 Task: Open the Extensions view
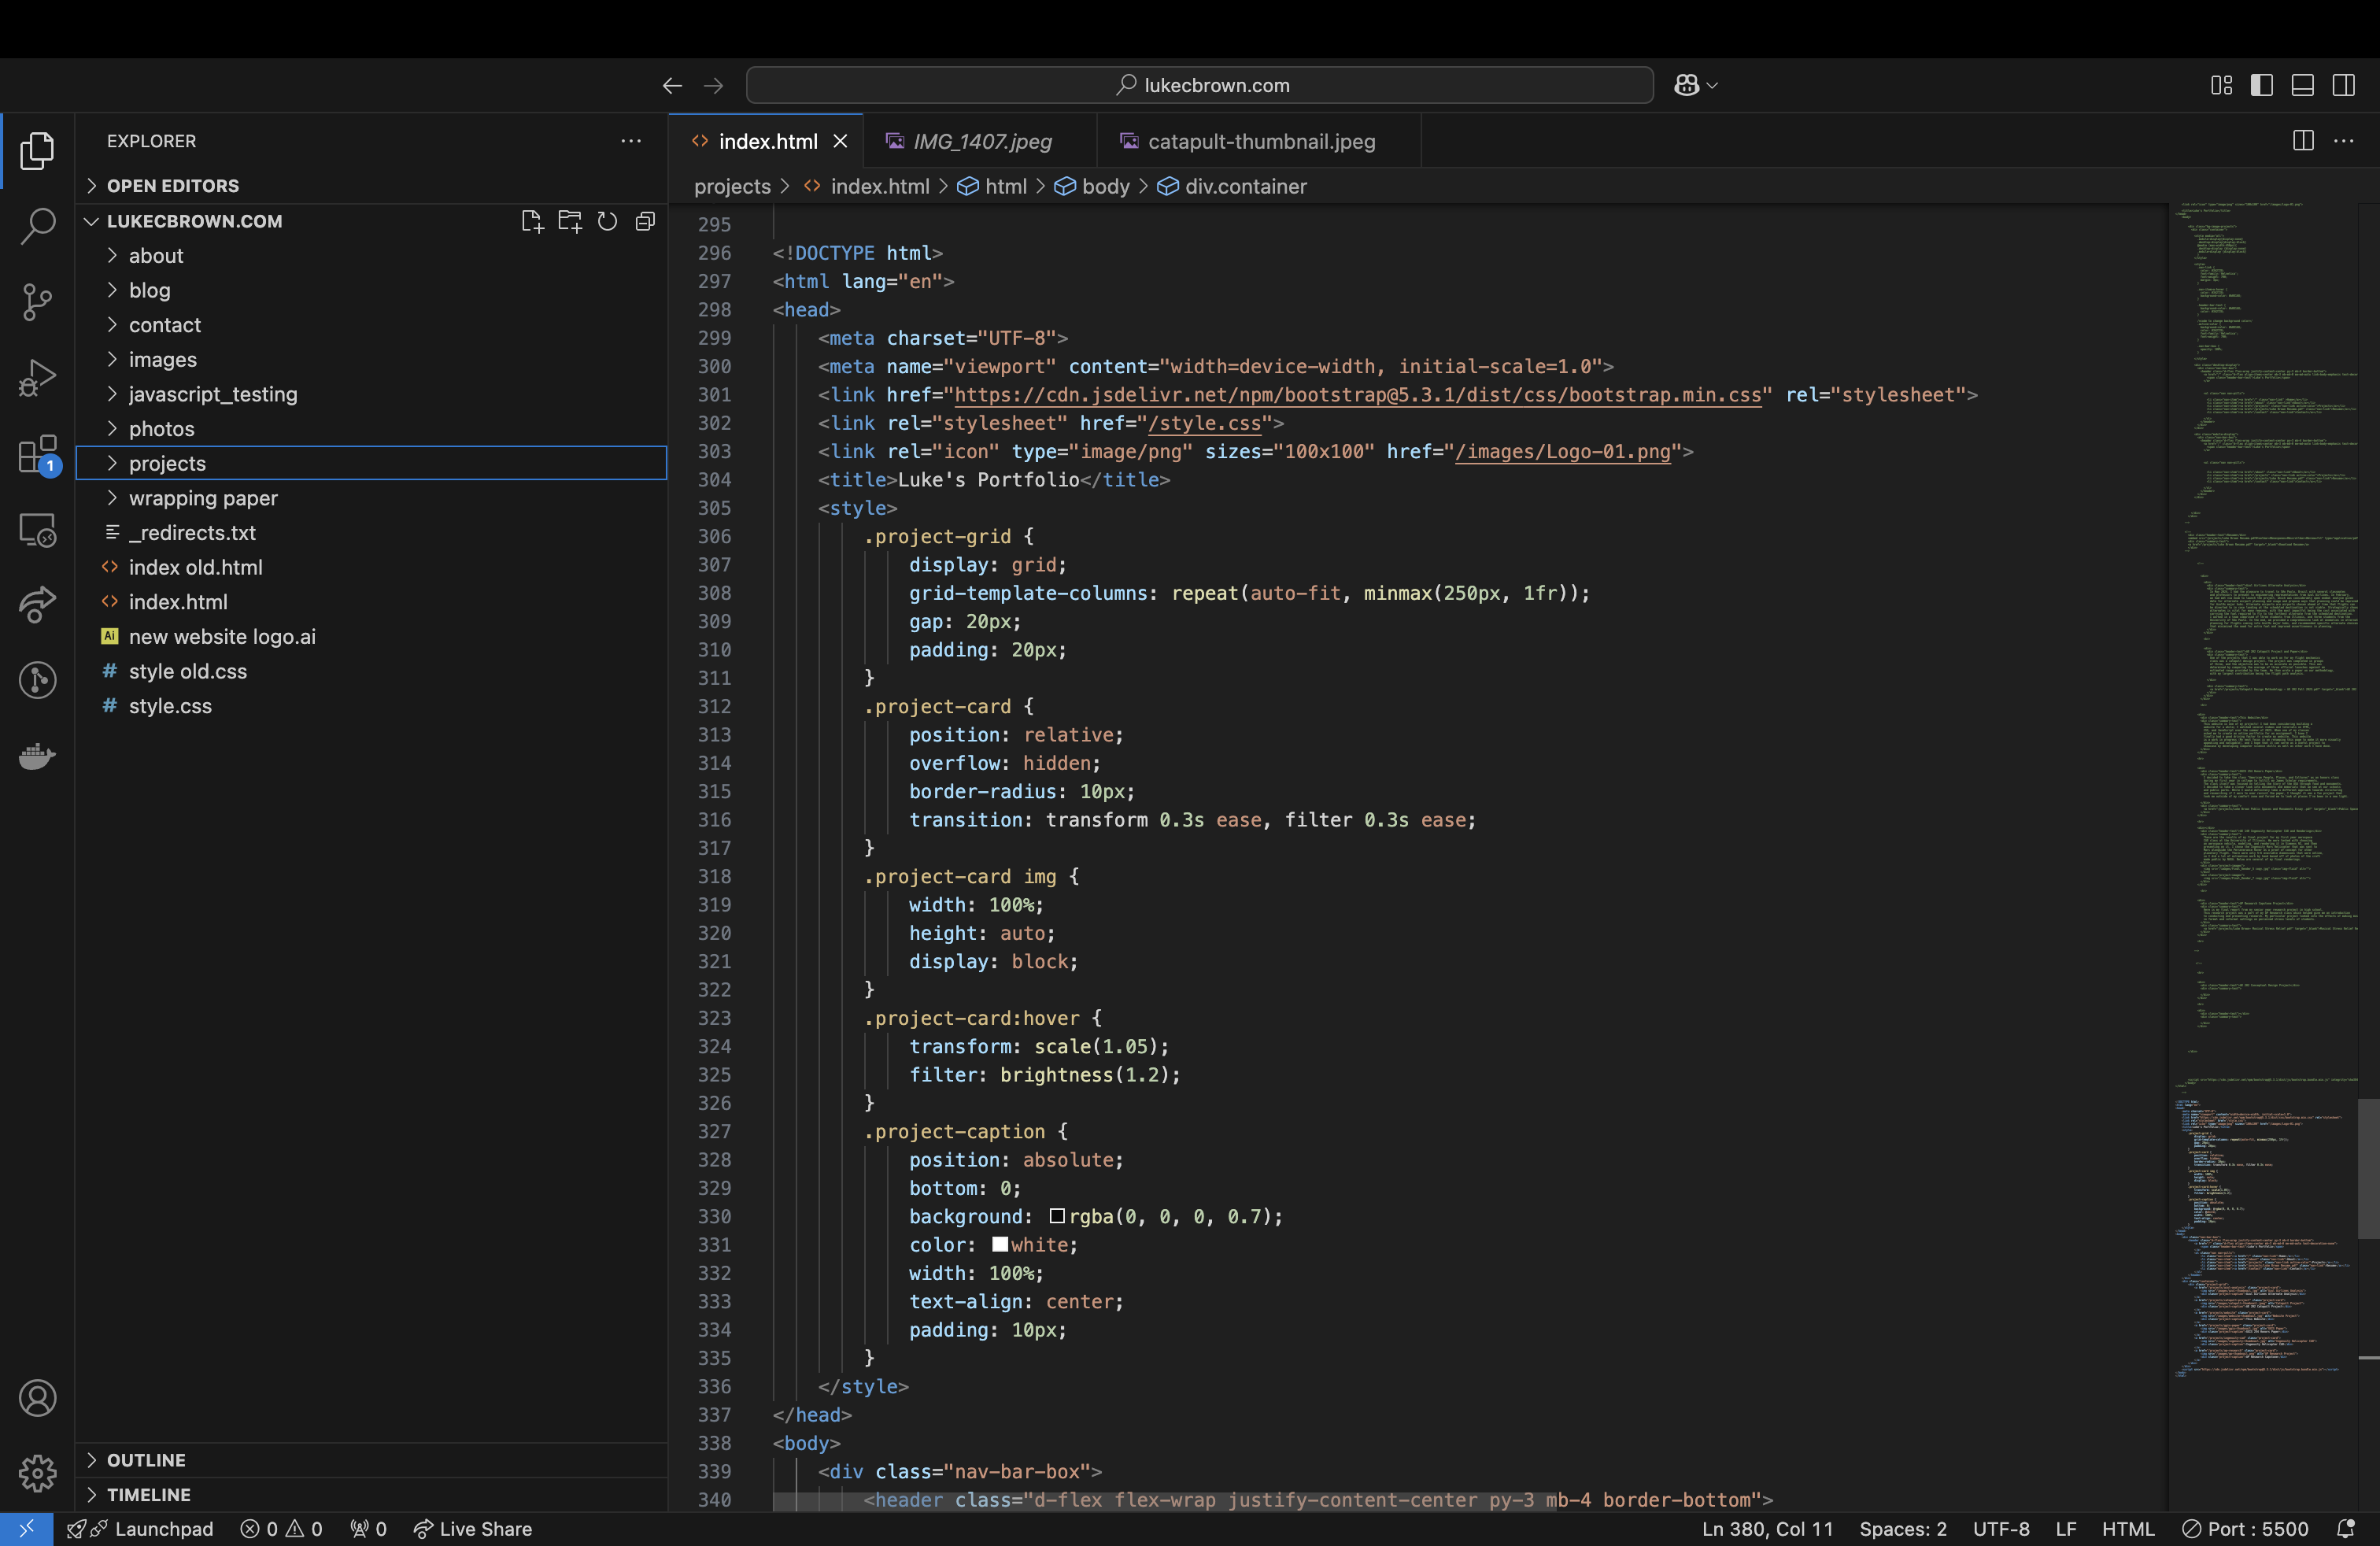pos(37,455)
